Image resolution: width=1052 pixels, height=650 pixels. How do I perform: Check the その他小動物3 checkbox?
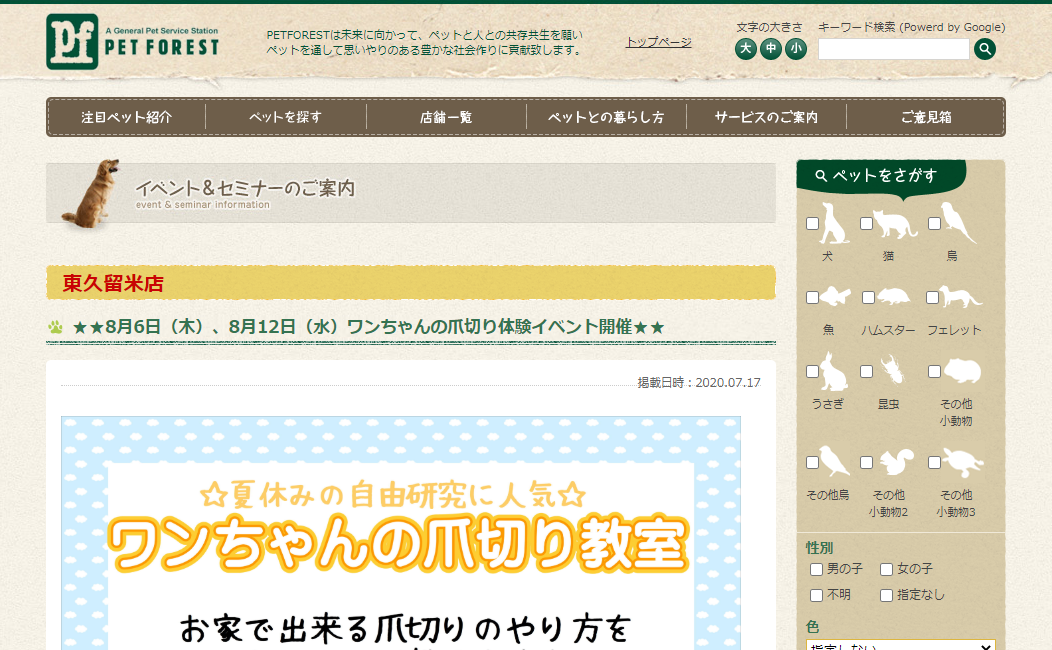(x=934, y=462)
